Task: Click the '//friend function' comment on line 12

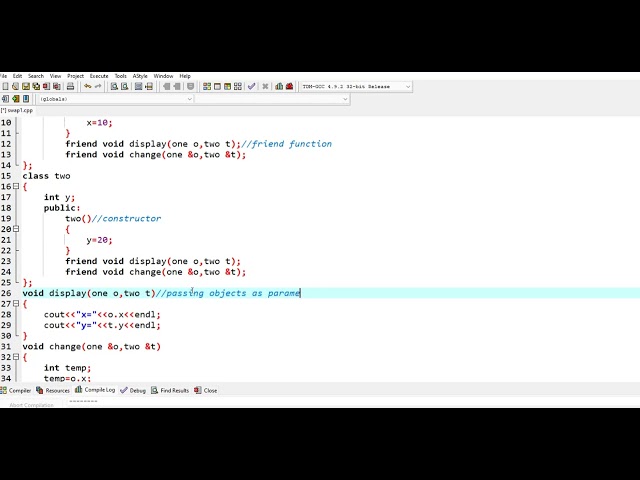Action: (x=287, y=144)
